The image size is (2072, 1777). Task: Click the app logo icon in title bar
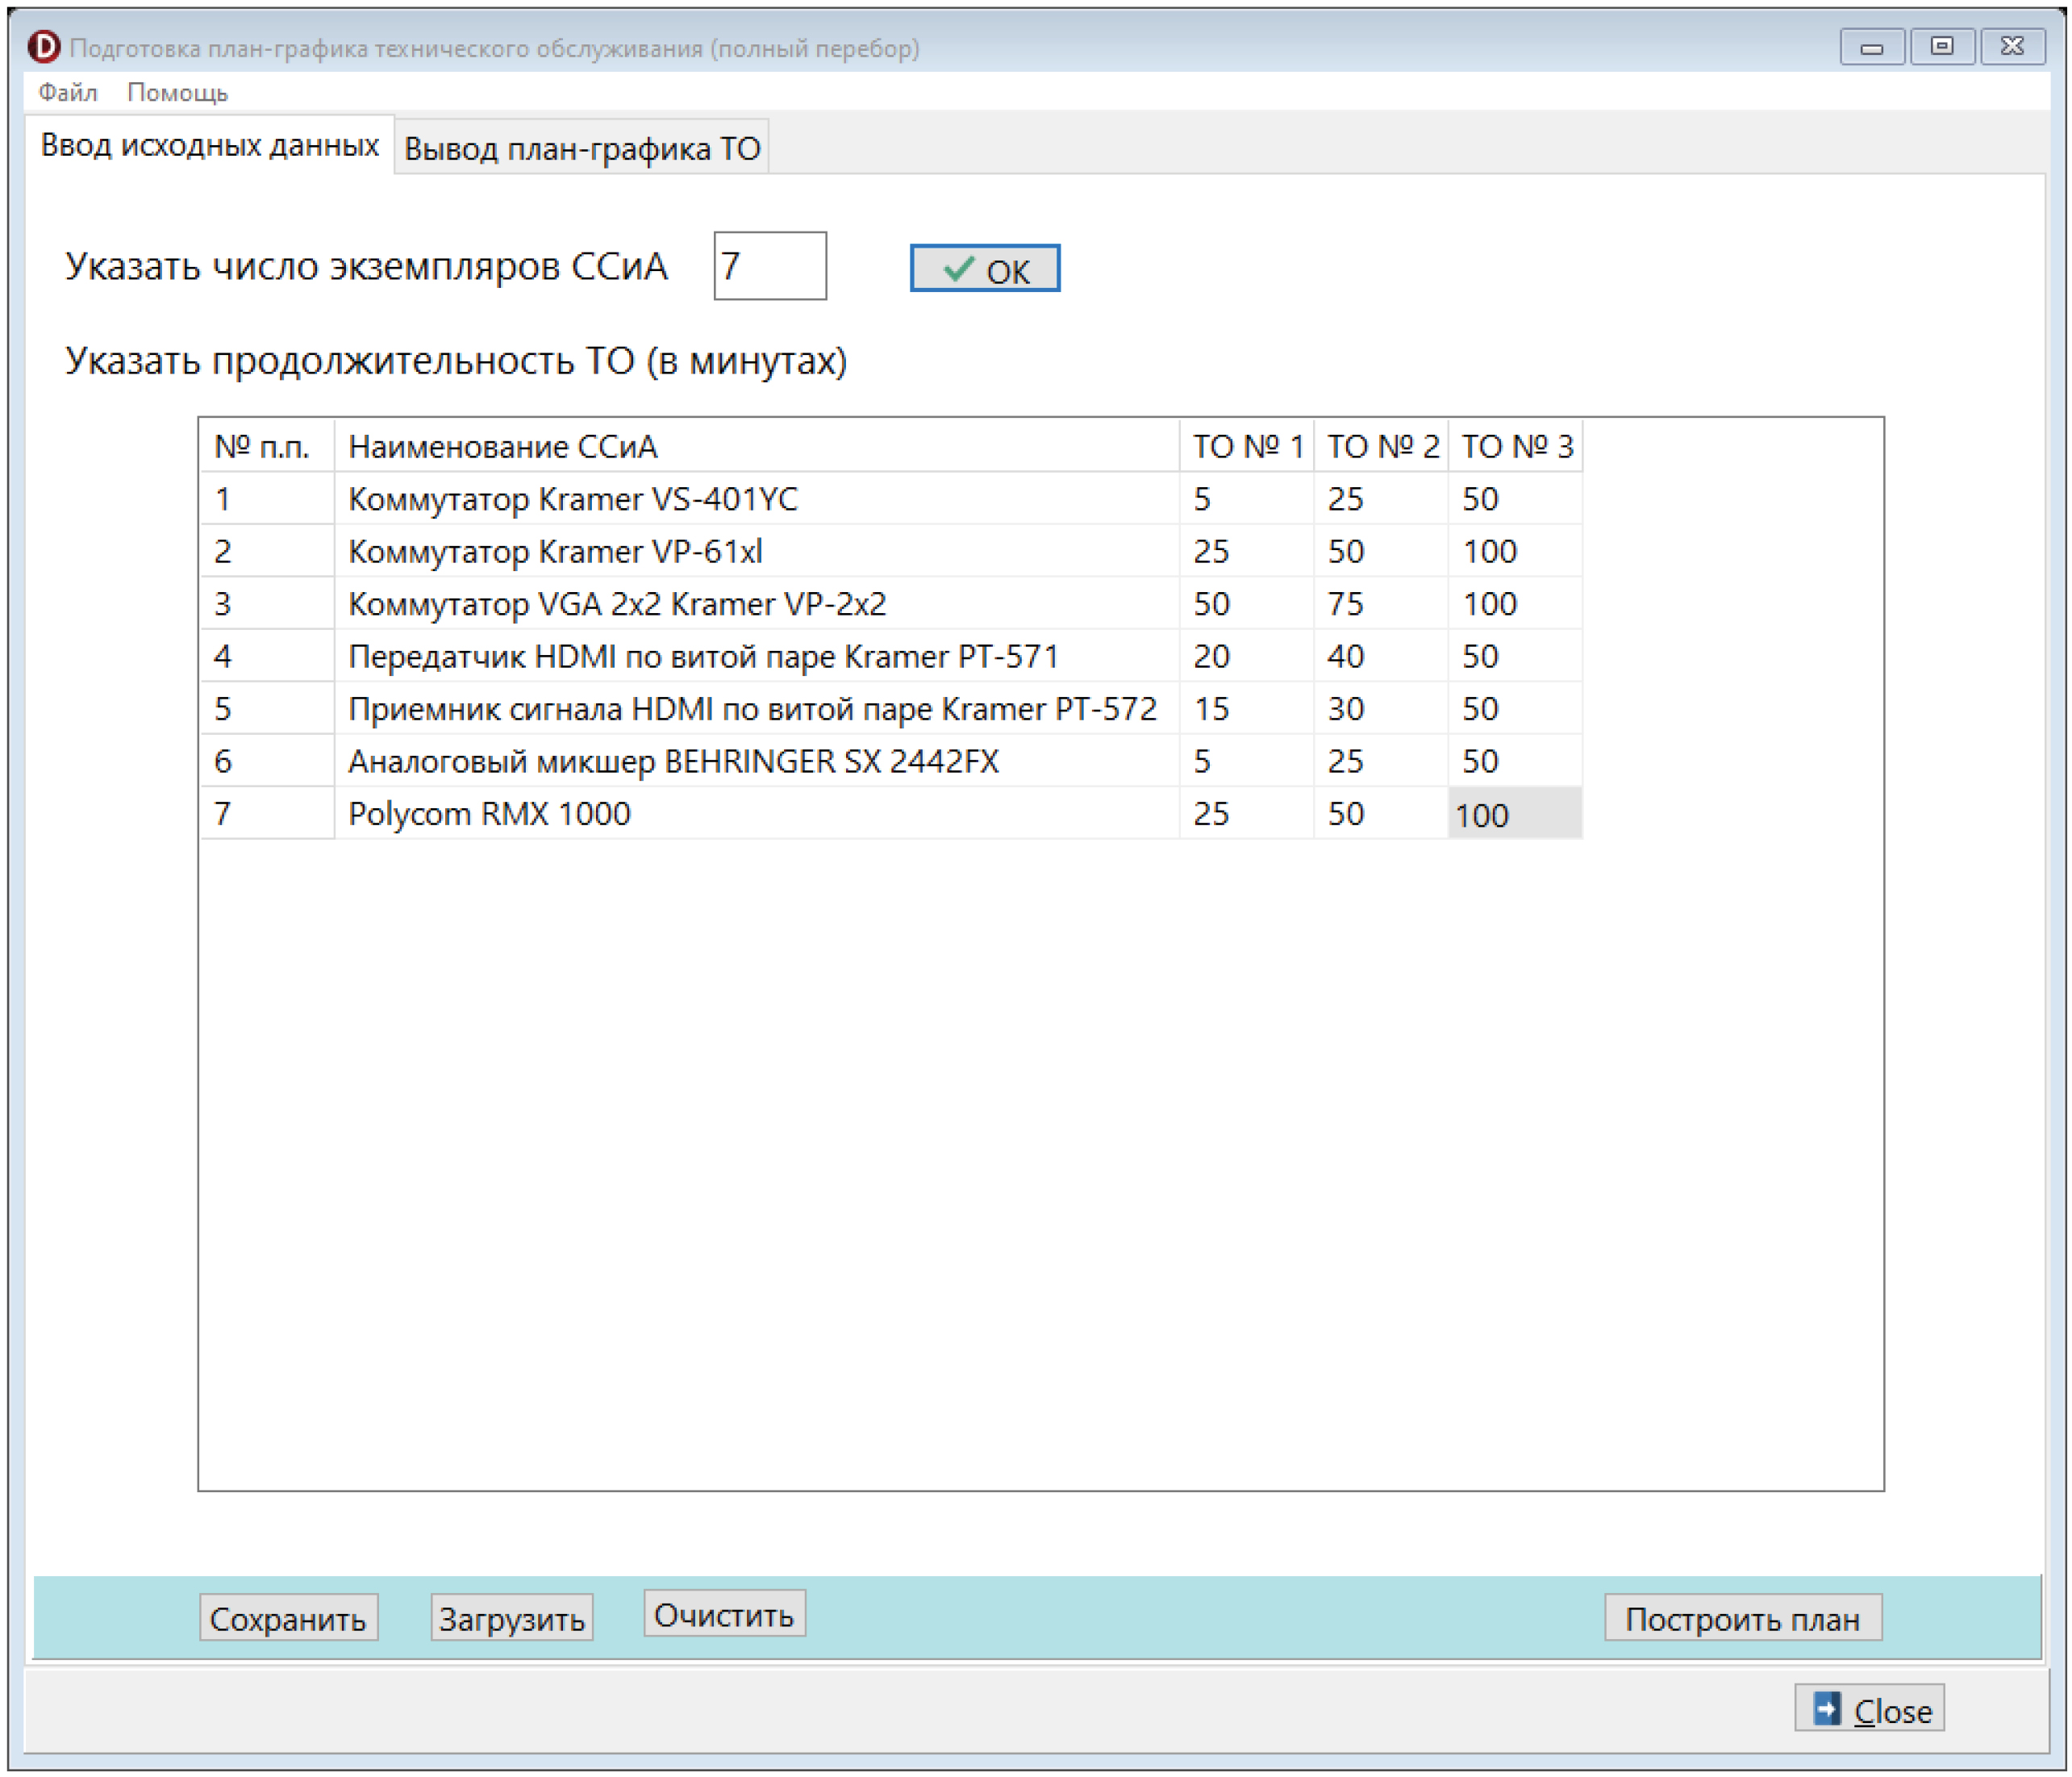(x=44, y=47)
